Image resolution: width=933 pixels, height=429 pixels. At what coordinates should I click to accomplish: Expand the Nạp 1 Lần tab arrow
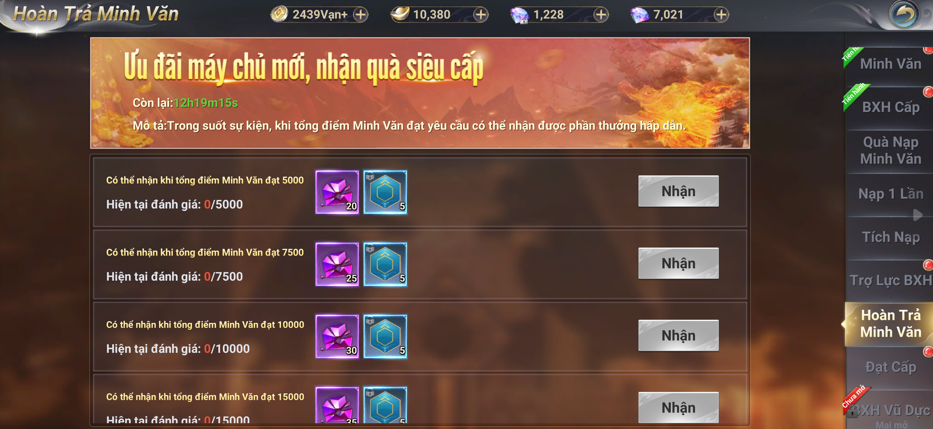coord(918,215)
